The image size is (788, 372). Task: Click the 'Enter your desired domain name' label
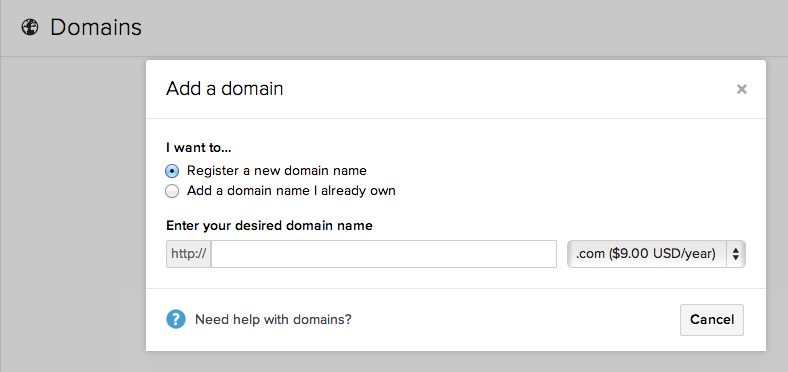pyautogui.click(x=269, y=226)
